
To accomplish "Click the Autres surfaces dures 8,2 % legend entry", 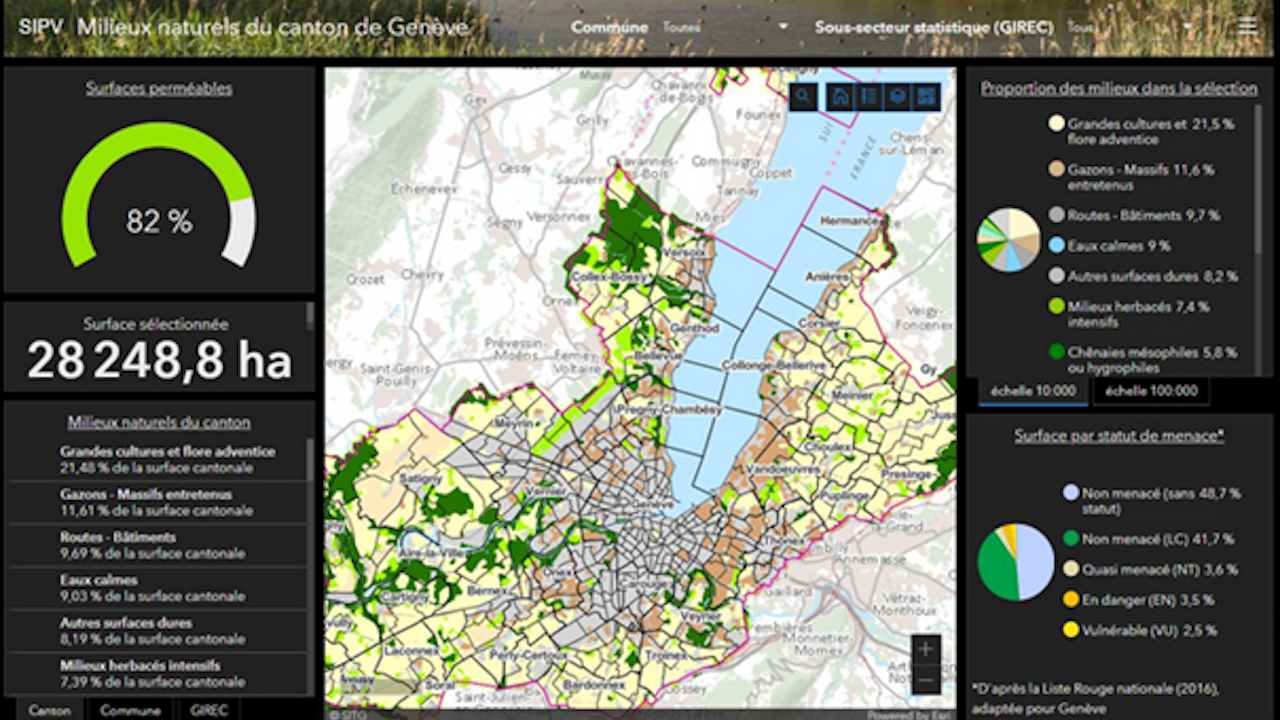I will coord(1143,276).
